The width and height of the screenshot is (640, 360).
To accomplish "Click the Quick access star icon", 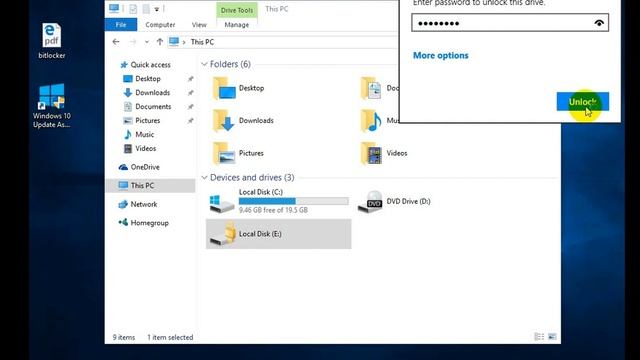I will 124,64.
